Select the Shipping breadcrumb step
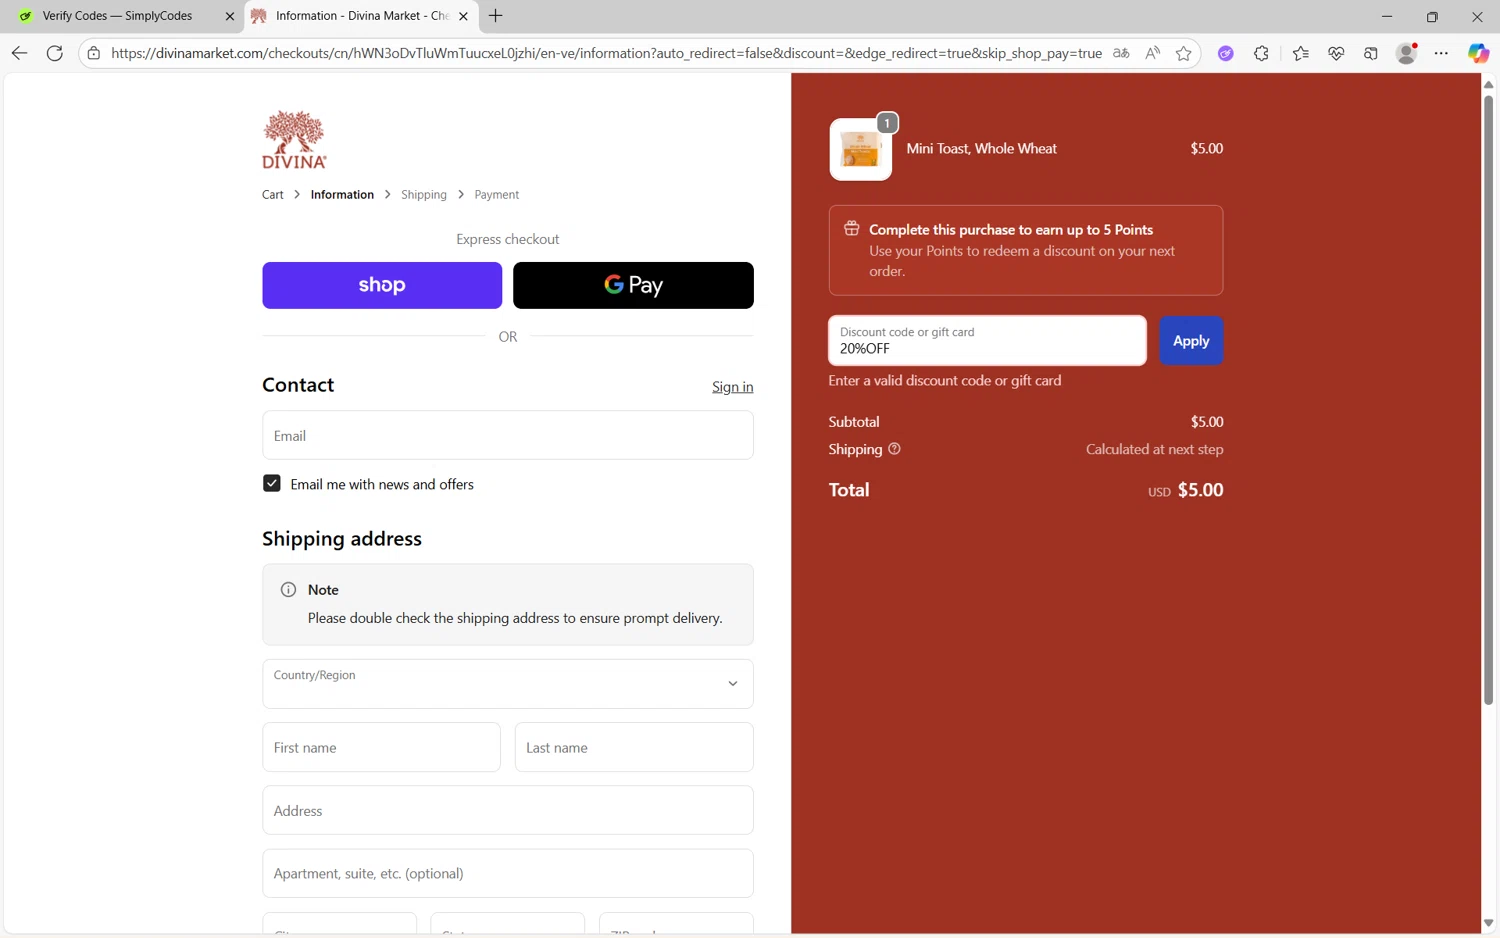 click(424, 194)
